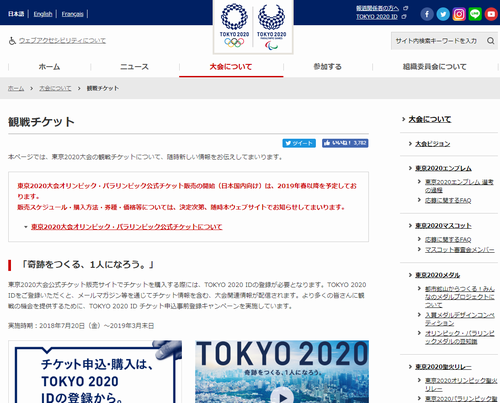
Task: Click external-link icon beside 報道関係者の方へ
Action: [x=405, y=8]
